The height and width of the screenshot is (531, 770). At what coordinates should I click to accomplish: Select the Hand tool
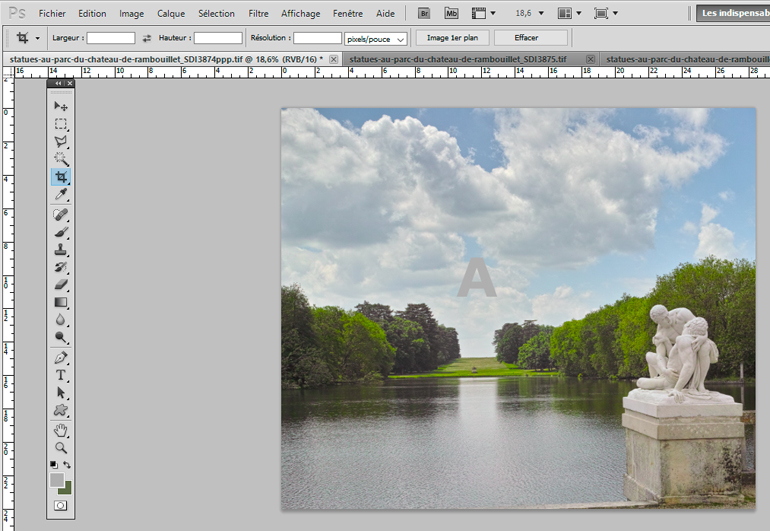point(60,431)
